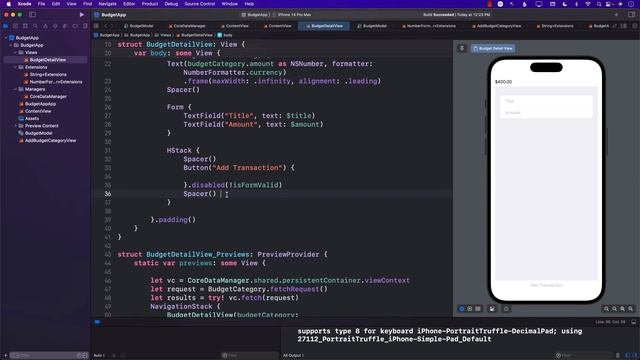
Task: Select BudgetDetailView in the navigator
Action: pyautogui.click(x=47, y=60)
